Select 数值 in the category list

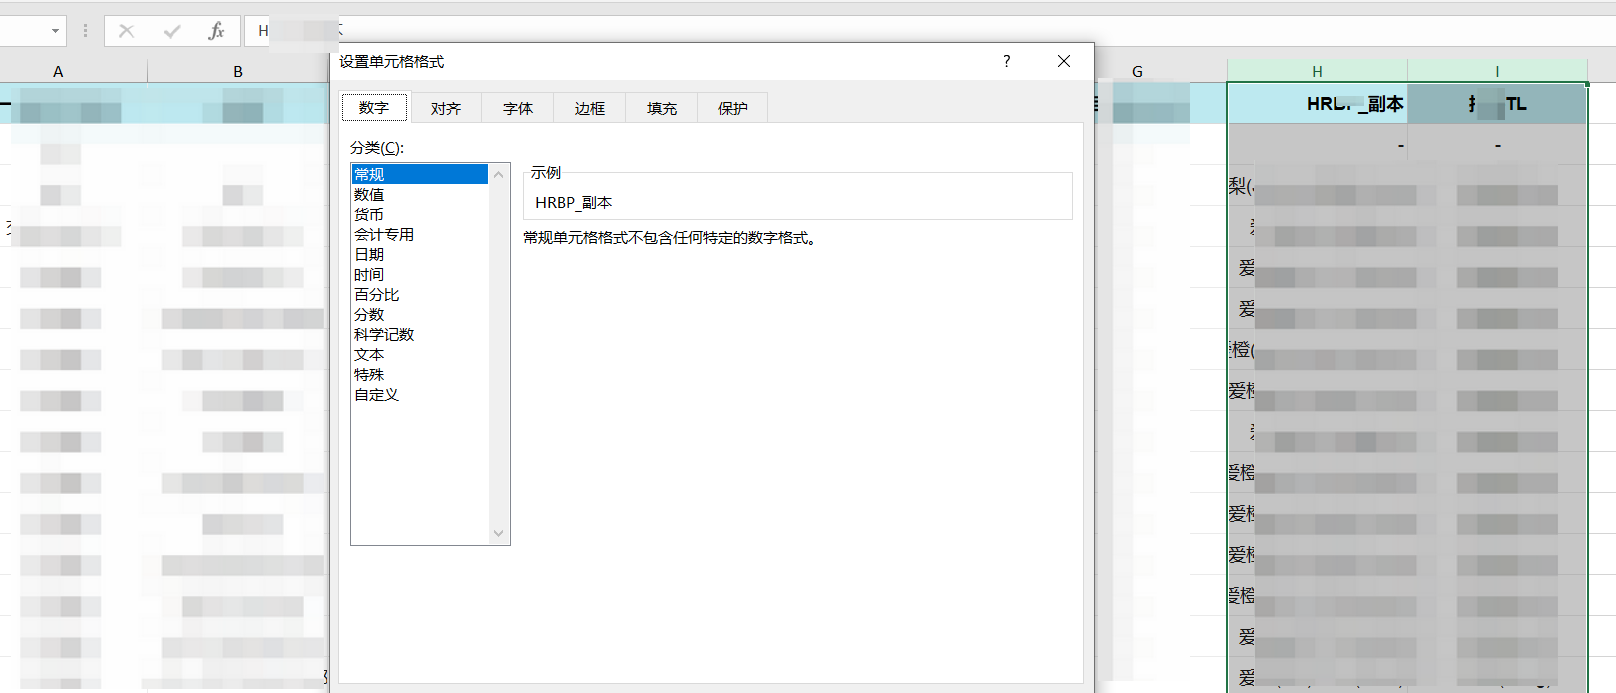[369, 195]
